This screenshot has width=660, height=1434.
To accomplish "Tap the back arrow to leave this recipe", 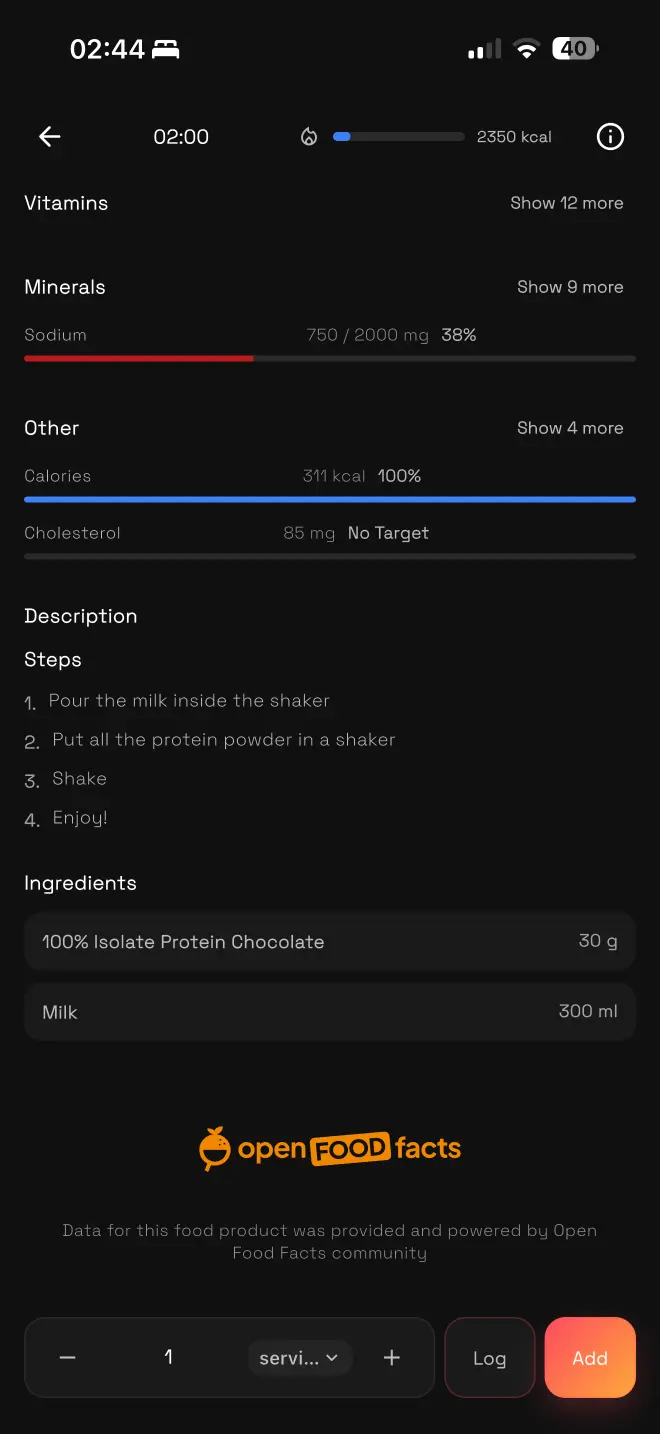I will (48, 137).
